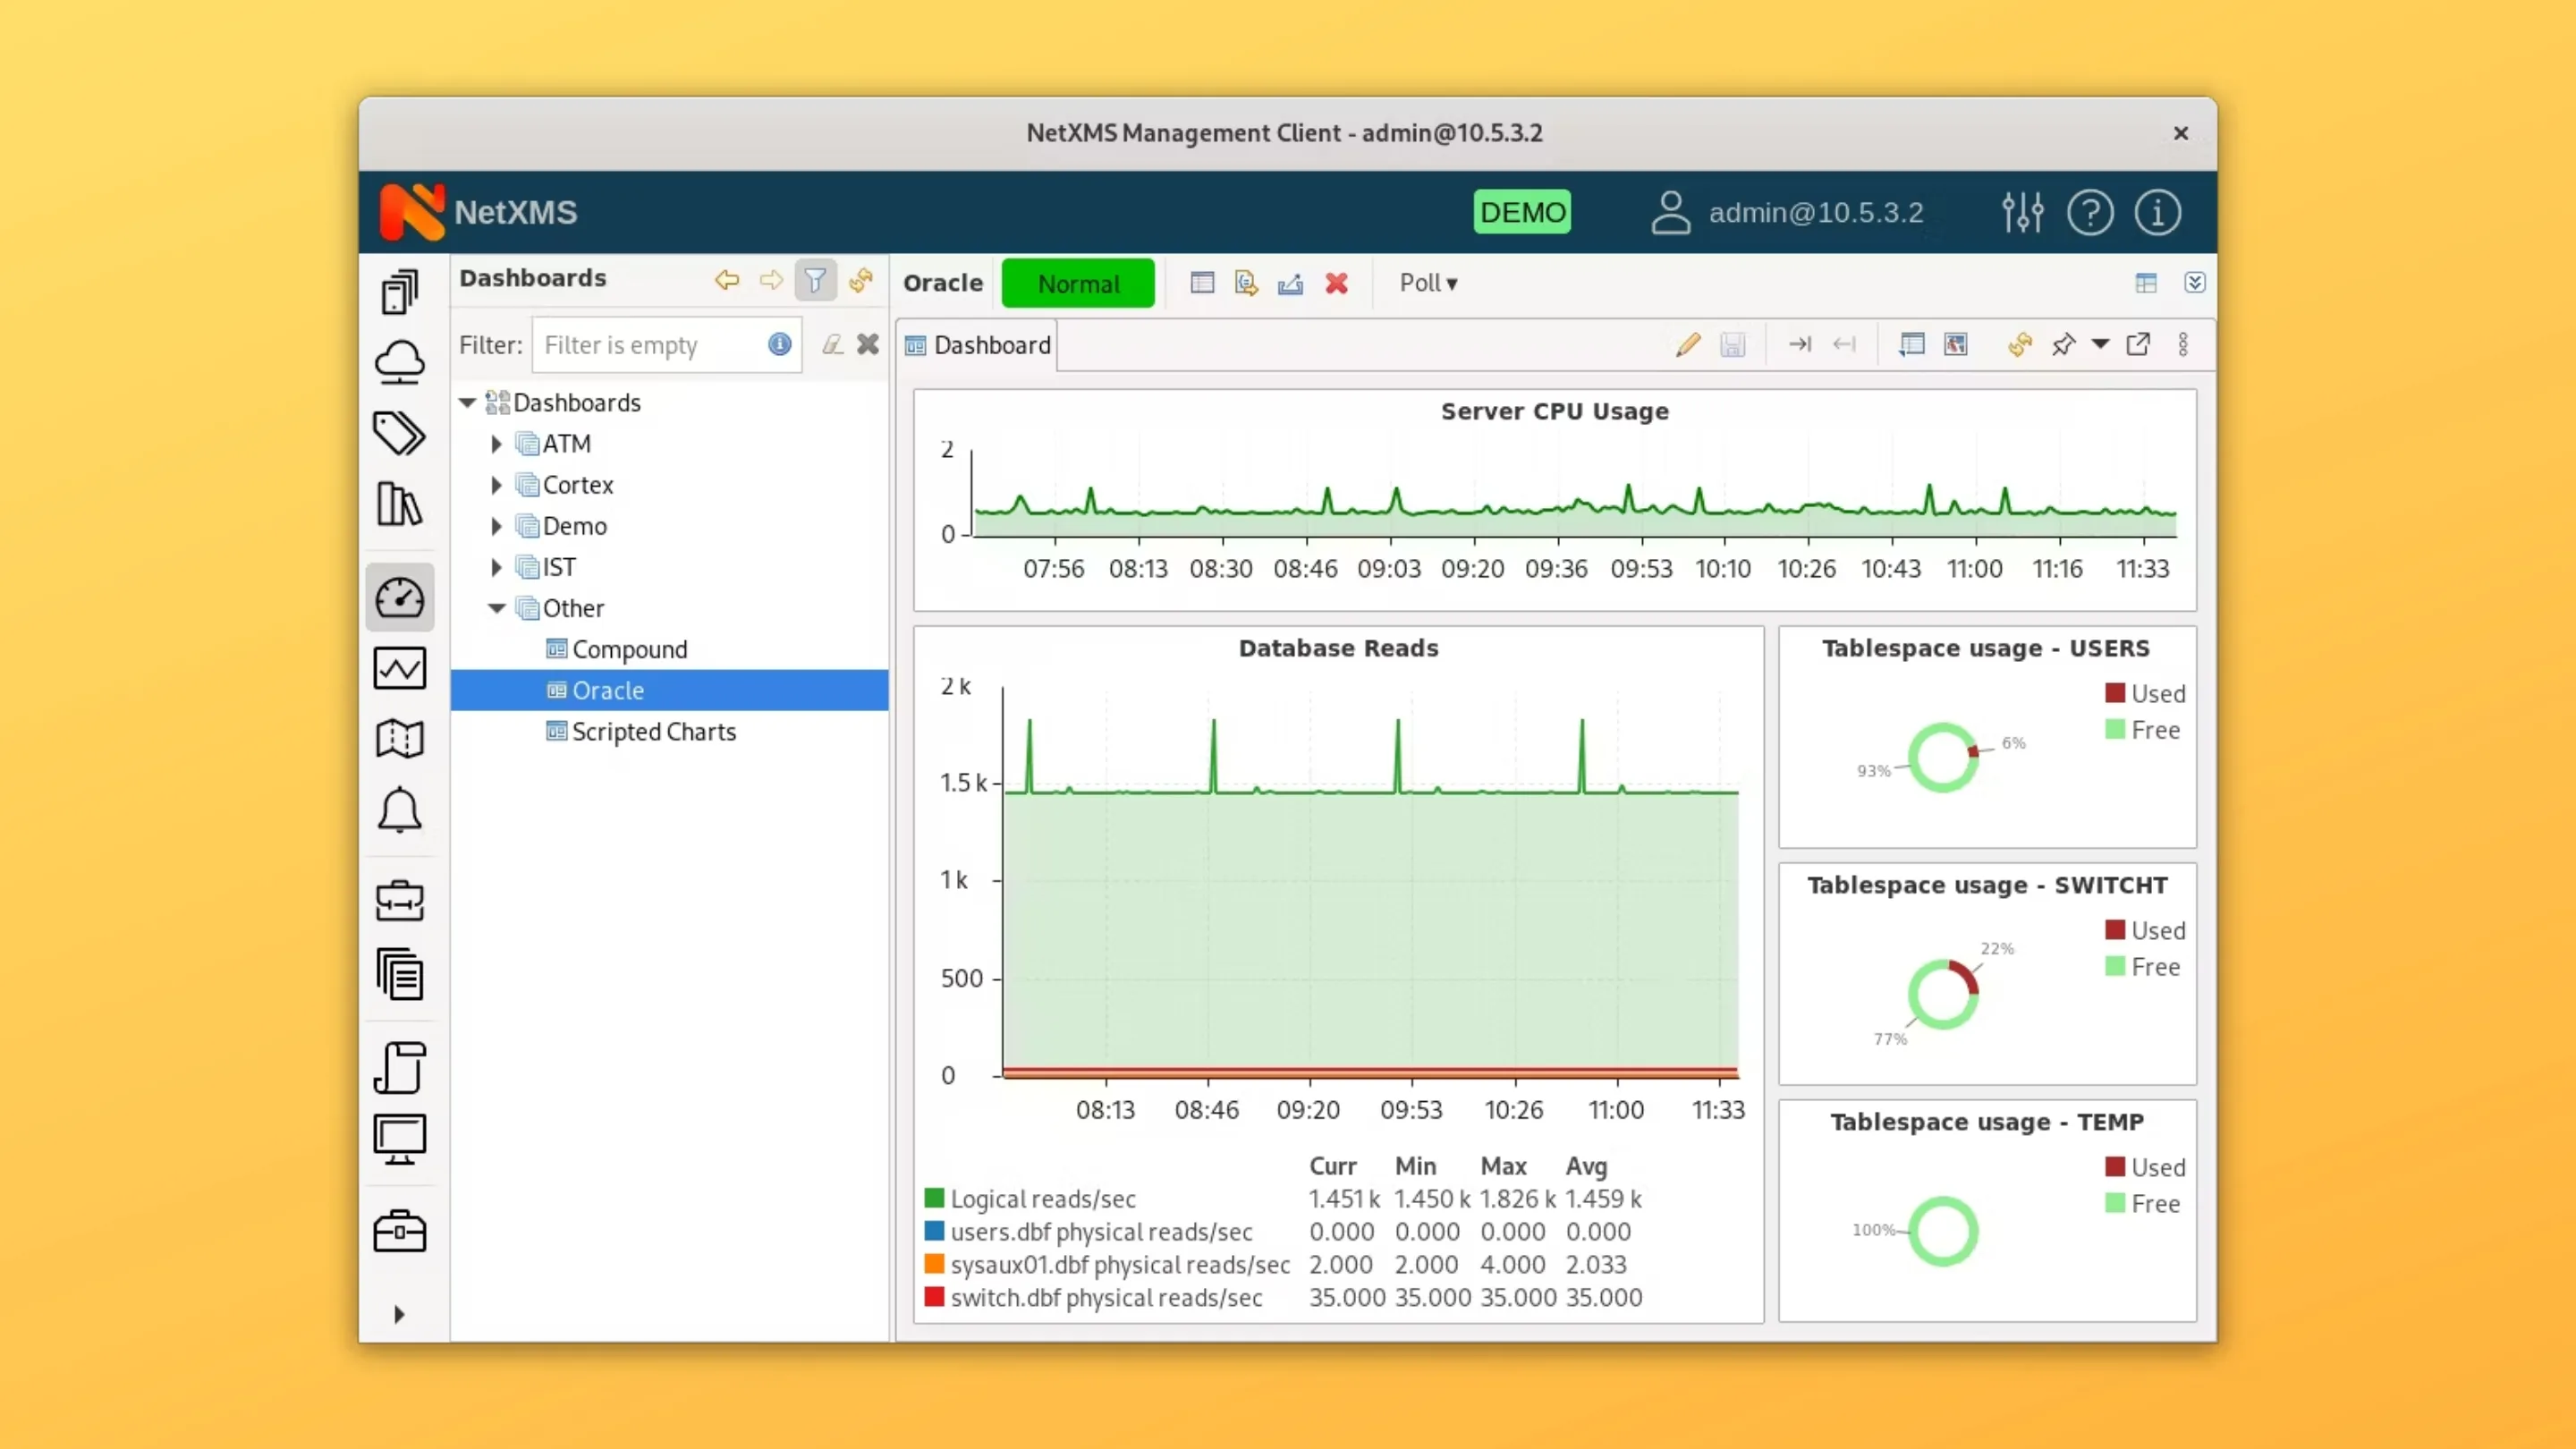The height and width of the screenshot is (1449, 2576).
Task: Open the Reporting stacked documents icon
Action: (400, 974)
